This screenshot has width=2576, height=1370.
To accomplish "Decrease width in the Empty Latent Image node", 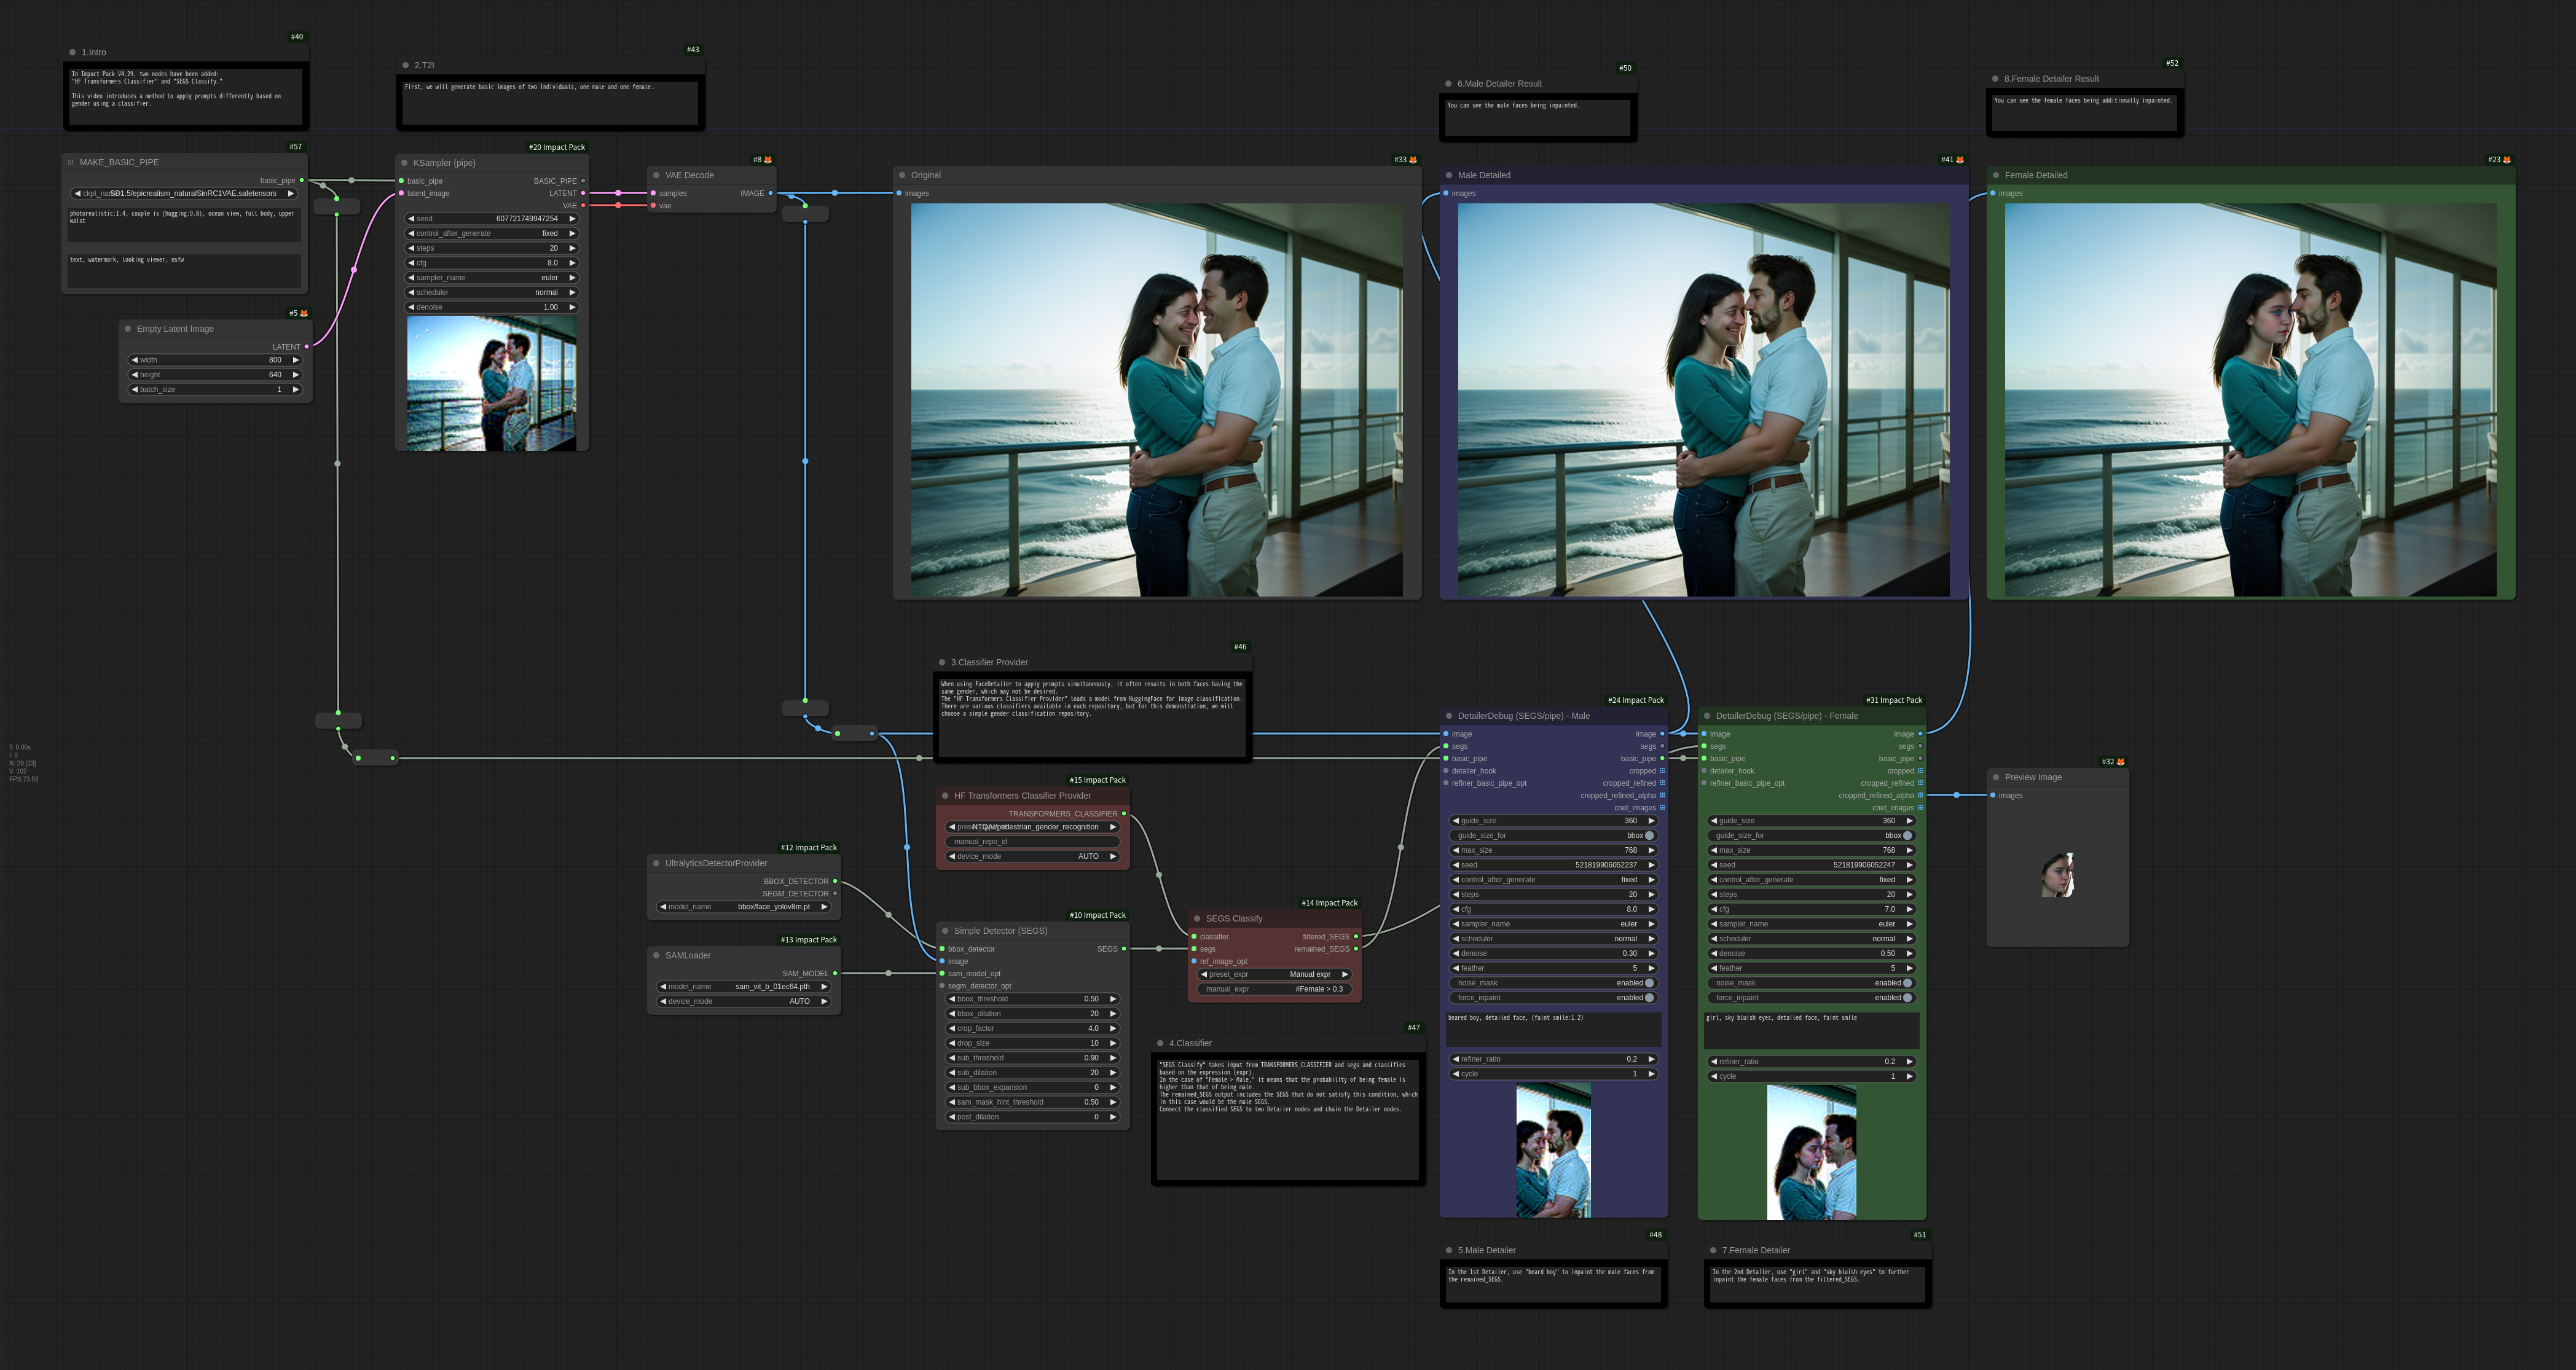I will pos(135,360).
